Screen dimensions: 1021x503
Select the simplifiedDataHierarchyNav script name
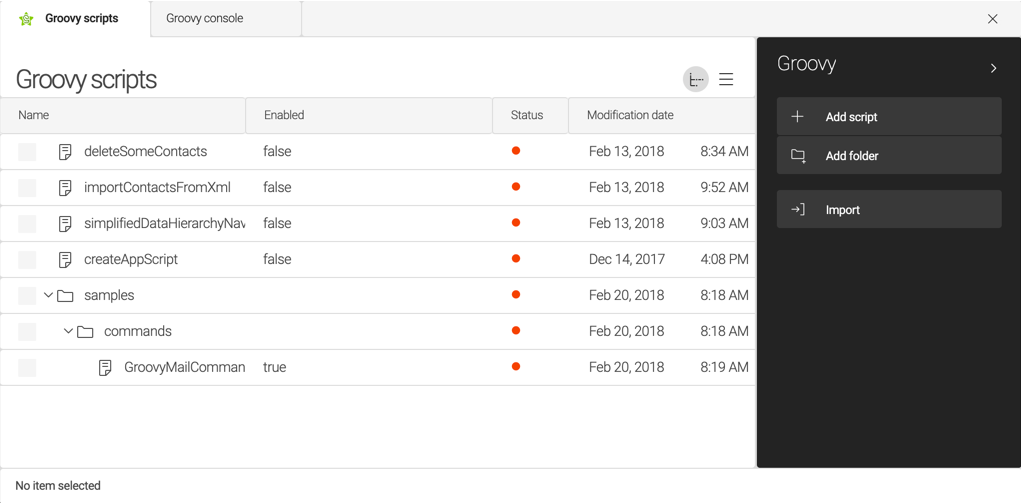pyautogui.click(x=164, y=223)
